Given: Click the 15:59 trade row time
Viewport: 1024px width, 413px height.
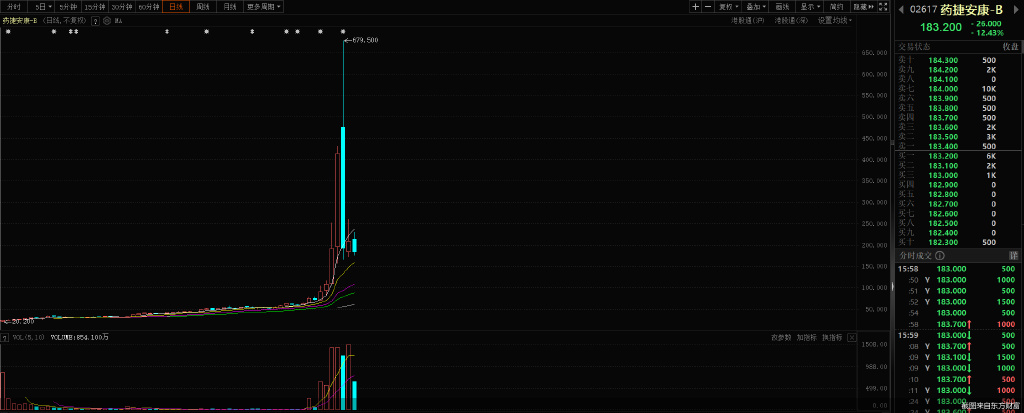Looking at the screenshot, I should (907, 335).
